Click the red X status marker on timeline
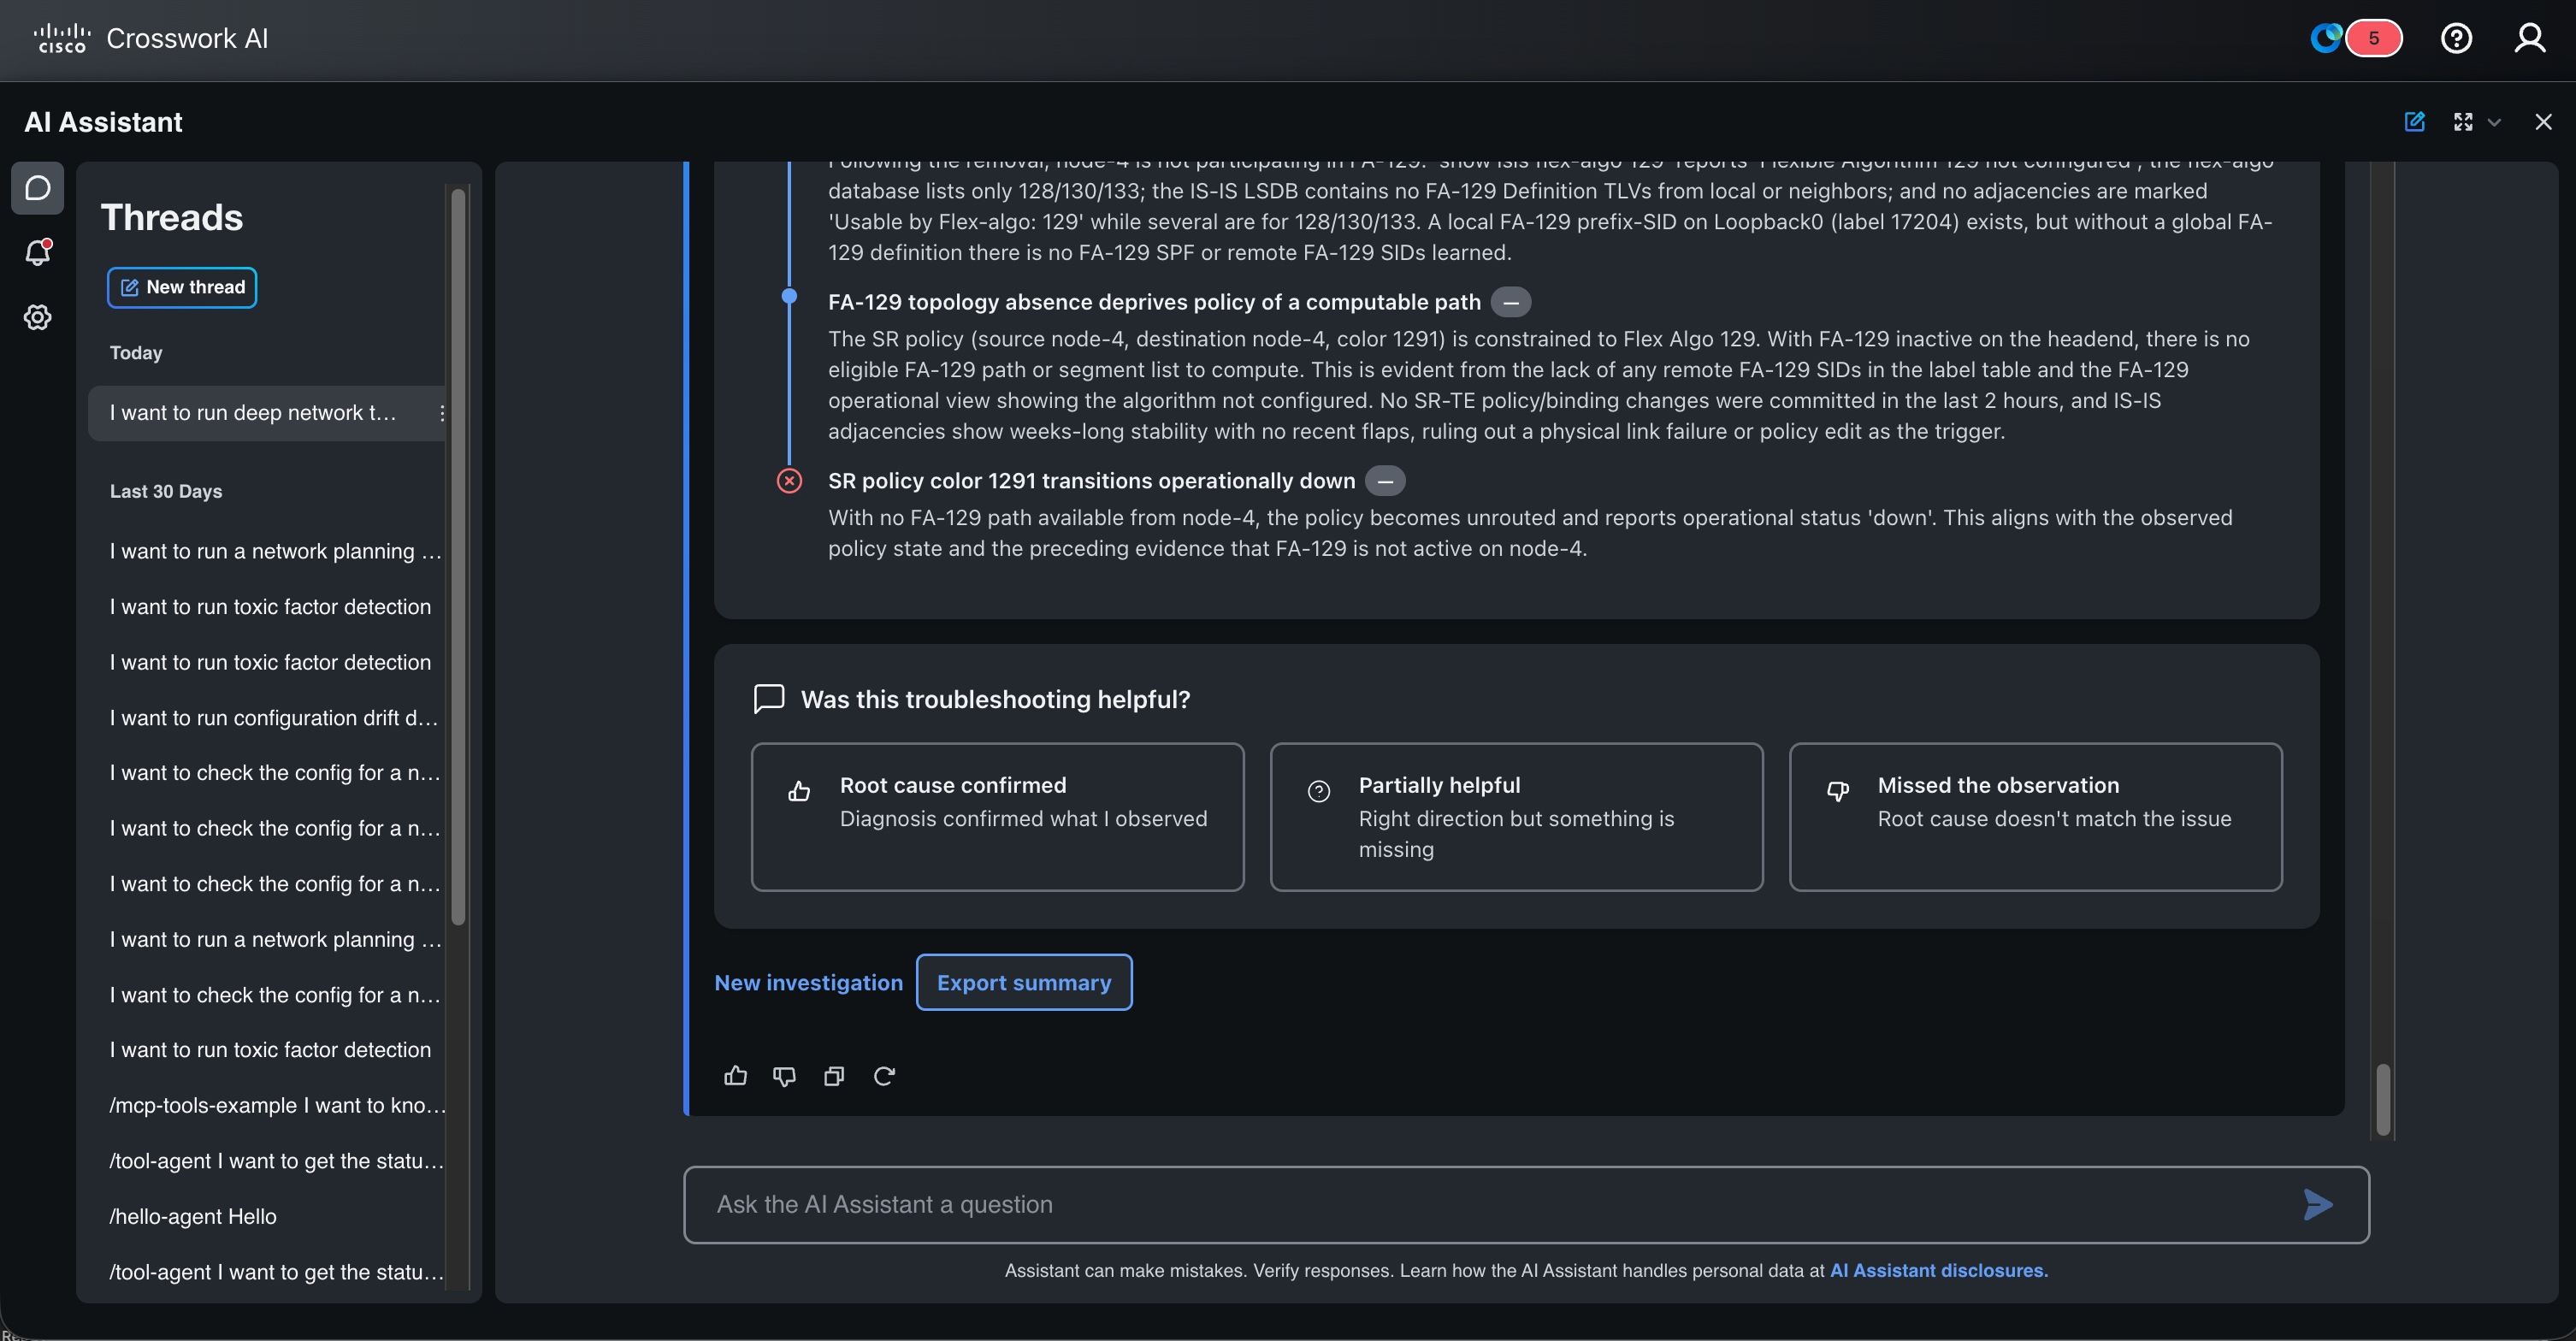Viewport: 2576px width, 1341px height. pos(789,481)
